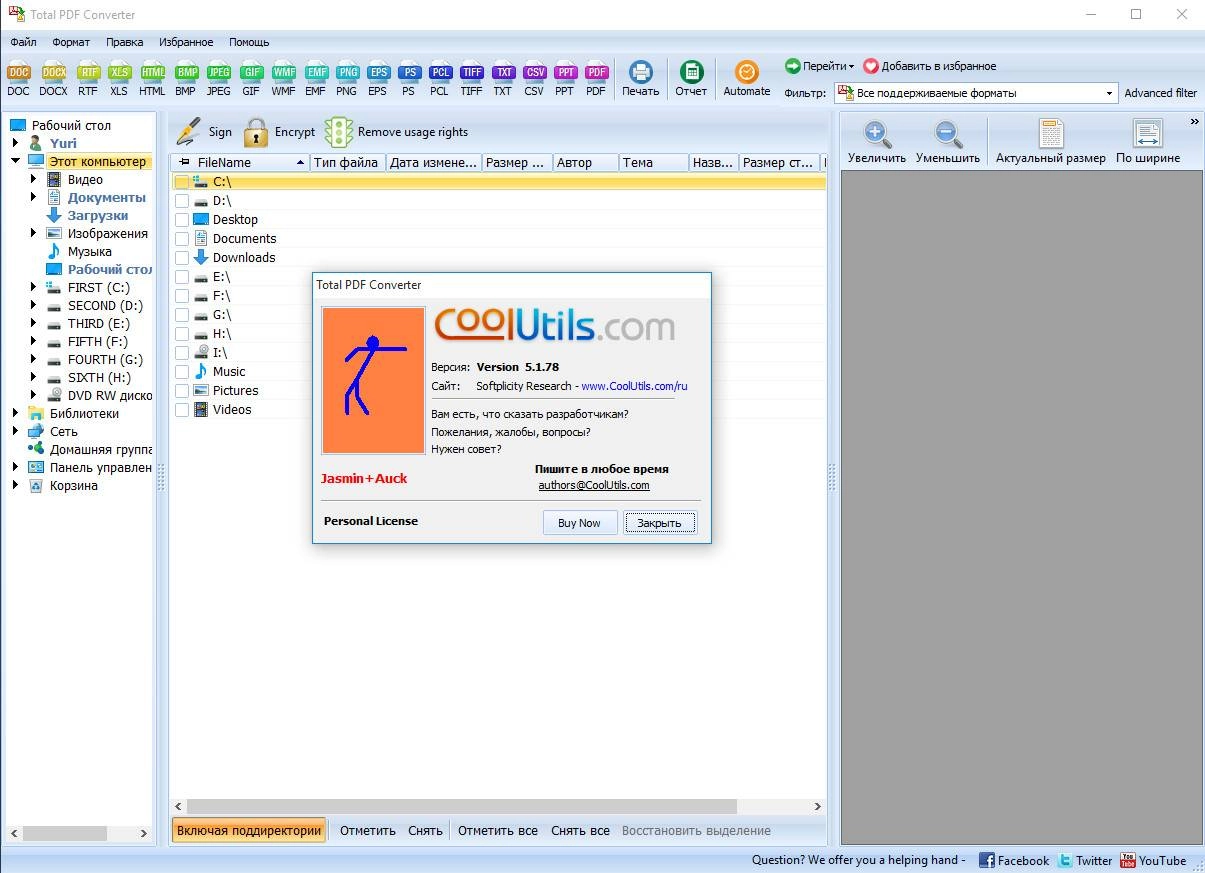Screen dimensions: 1205x873
Task: Click Buy Now in the dialog
Action: coord(579,523)
